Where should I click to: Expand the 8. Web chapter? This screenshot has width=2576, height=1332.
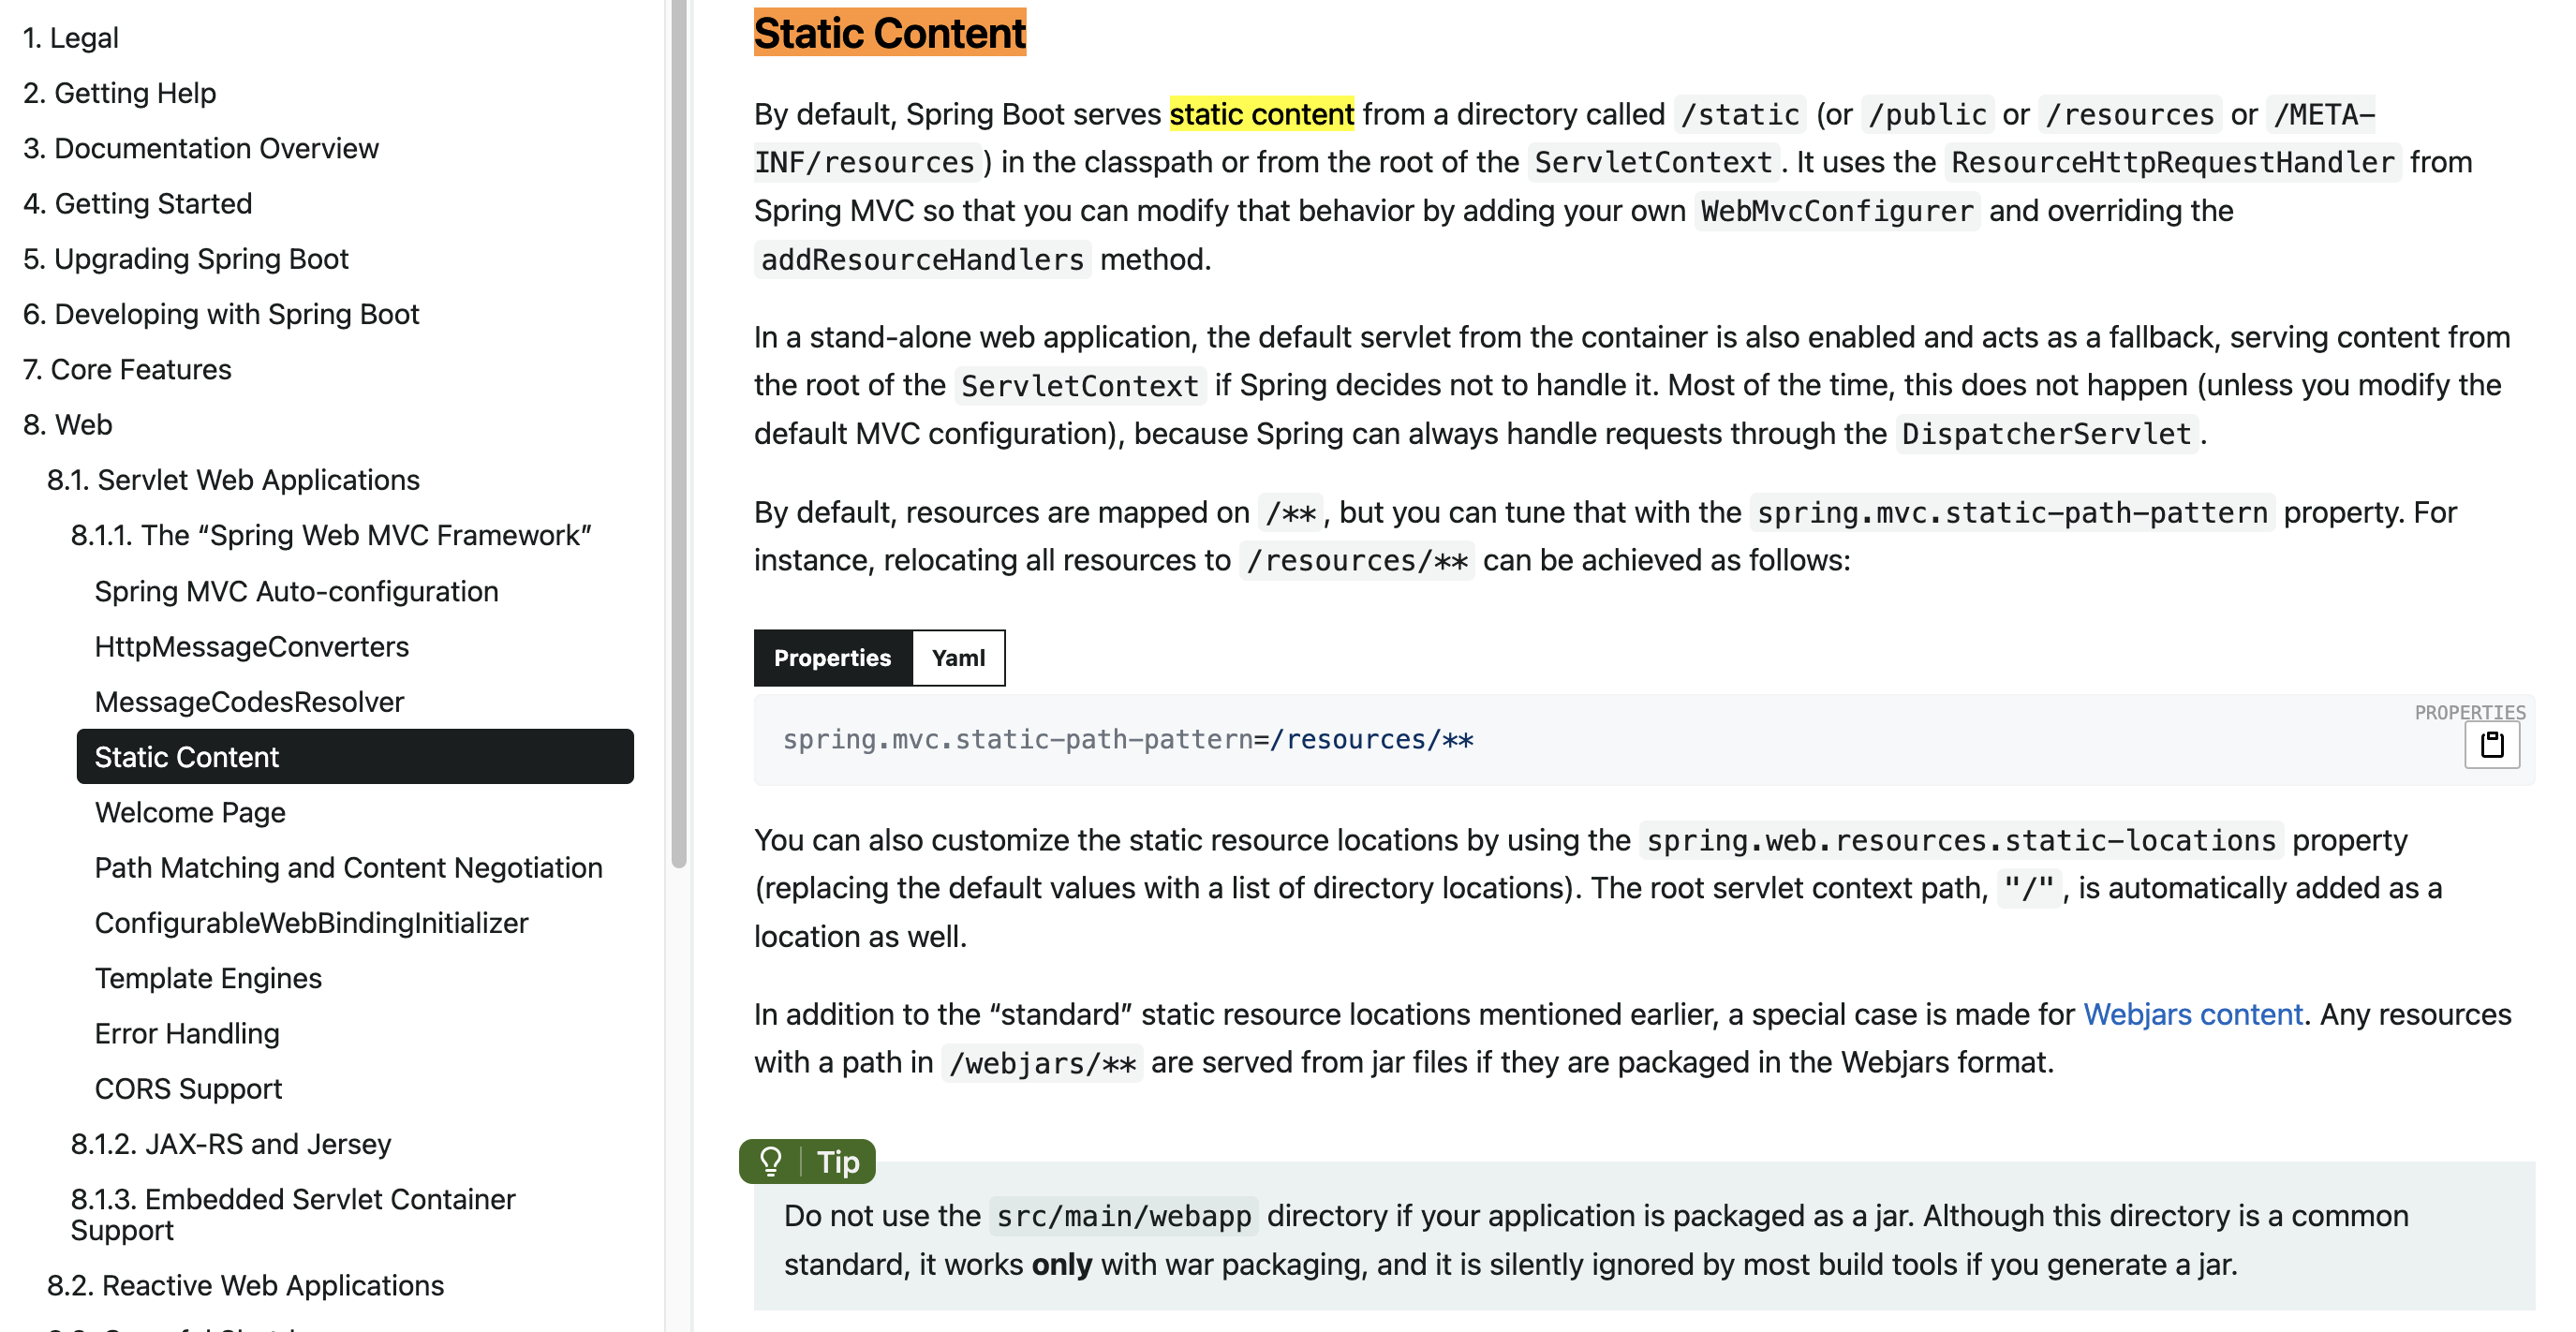pyautogui.click(x=67, y=425)
